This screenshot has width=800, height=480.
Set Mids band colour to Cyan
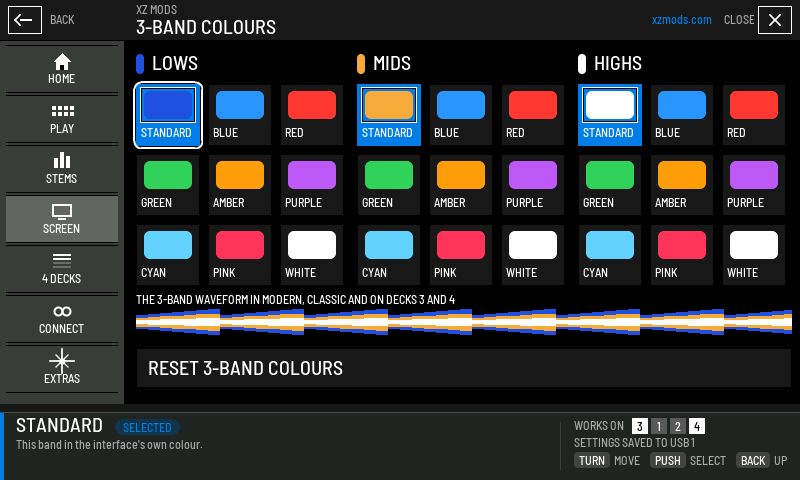tap(389, 255)
